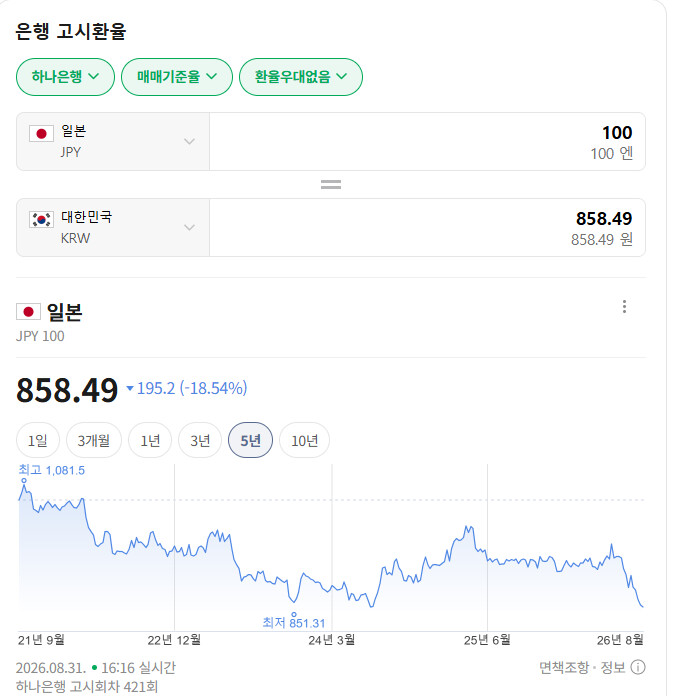Image resolution: width=673 pixels, height=696 pixels.
Task: Click the info circle icon beside 정보
Action: pyautogui.click(x=638, y=667)
